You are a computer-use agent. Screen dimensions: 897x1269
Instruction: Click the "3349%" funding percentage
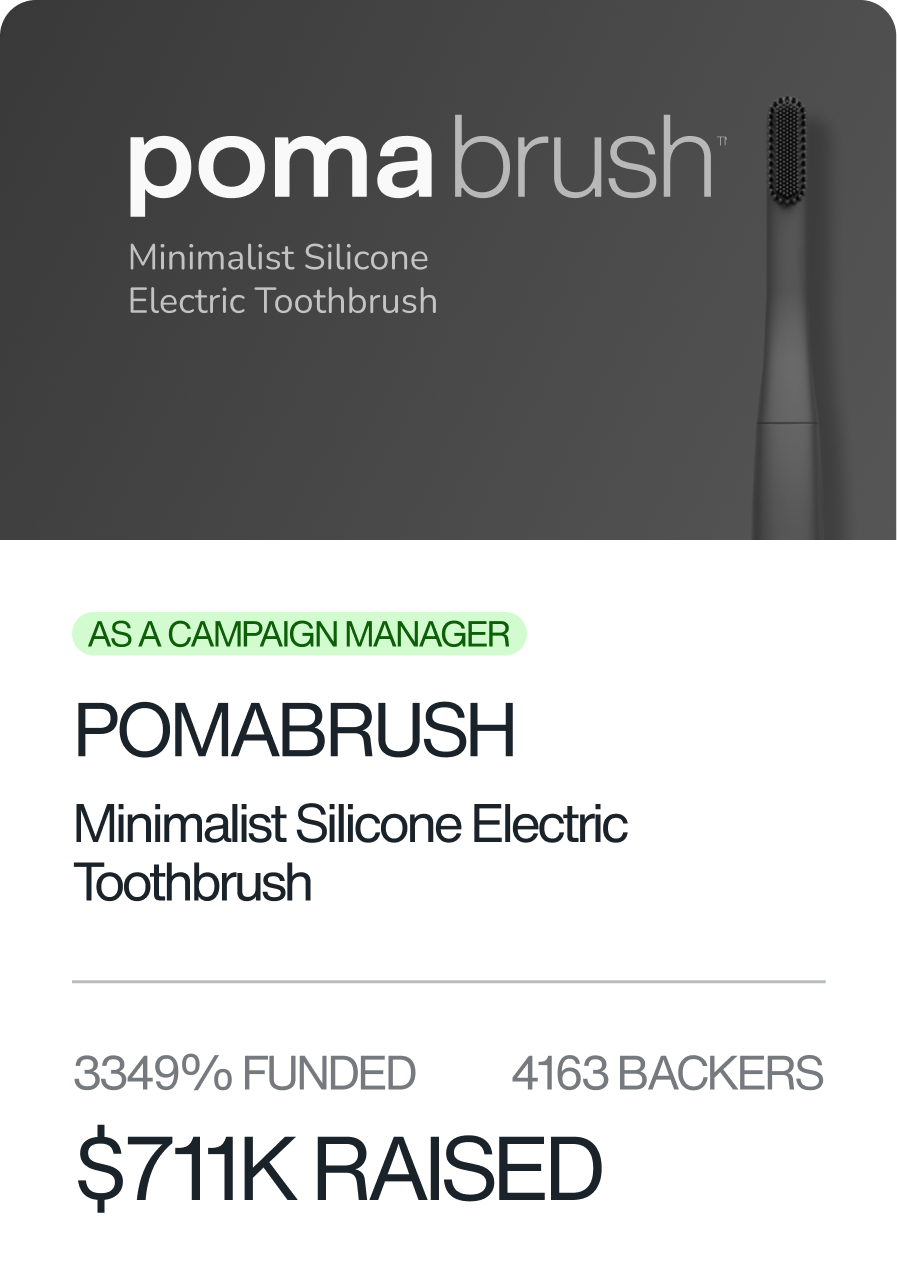click(153, 1074)
